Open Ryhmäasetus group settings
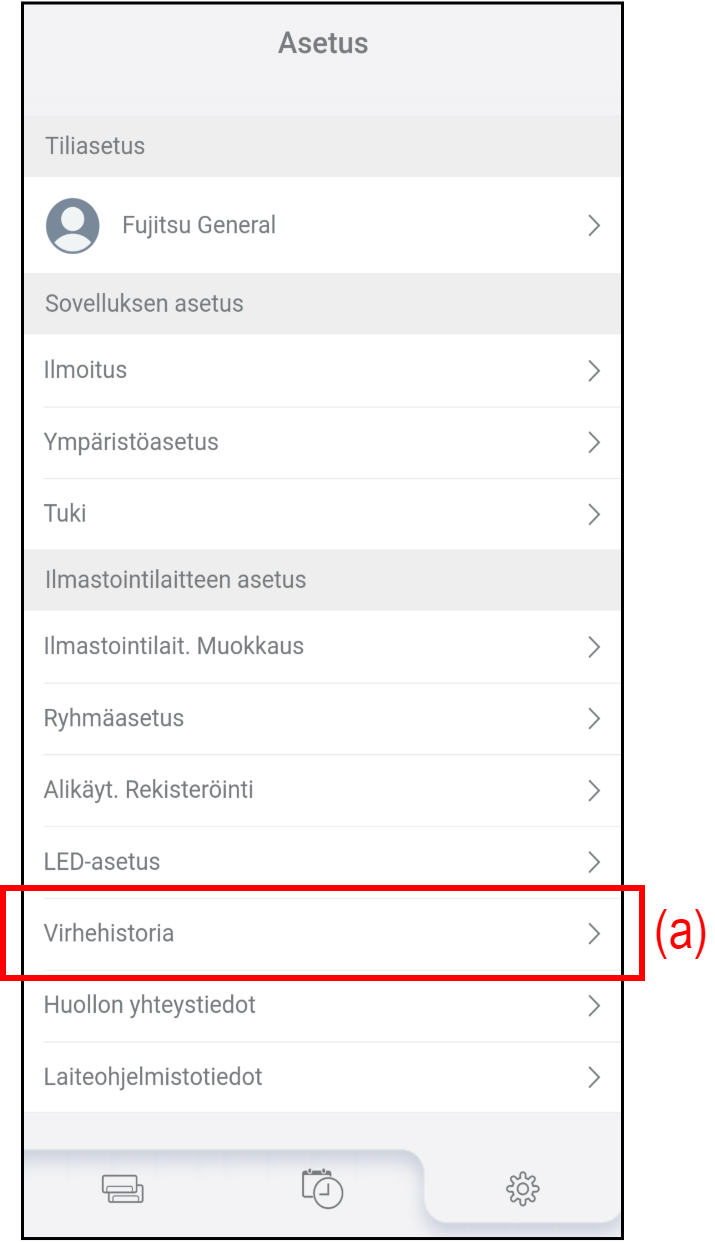Screen dimensions: 715x1243 click(x=114, y=718)
